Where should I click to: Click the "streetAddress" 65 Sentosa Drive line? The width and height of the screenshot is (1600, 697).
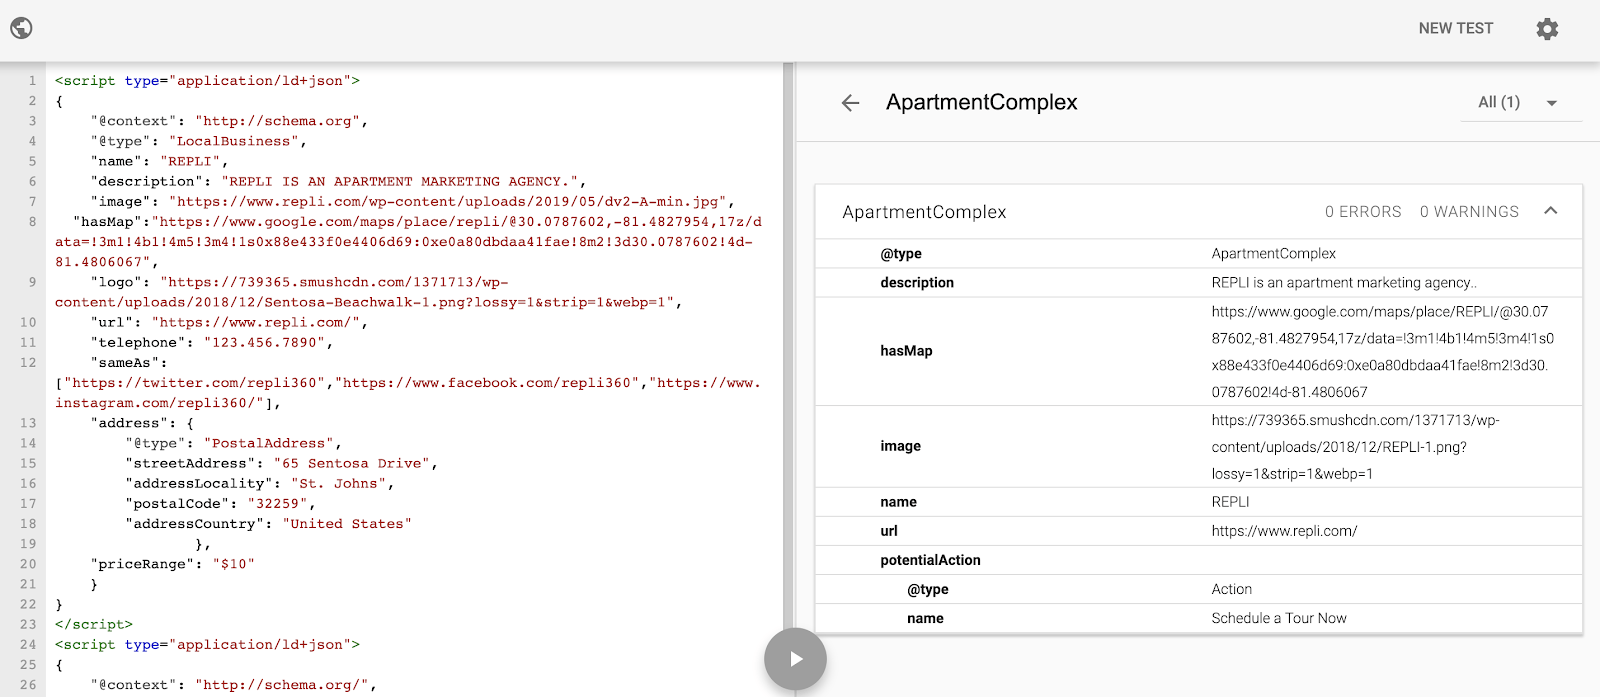(x=281, y=463)
